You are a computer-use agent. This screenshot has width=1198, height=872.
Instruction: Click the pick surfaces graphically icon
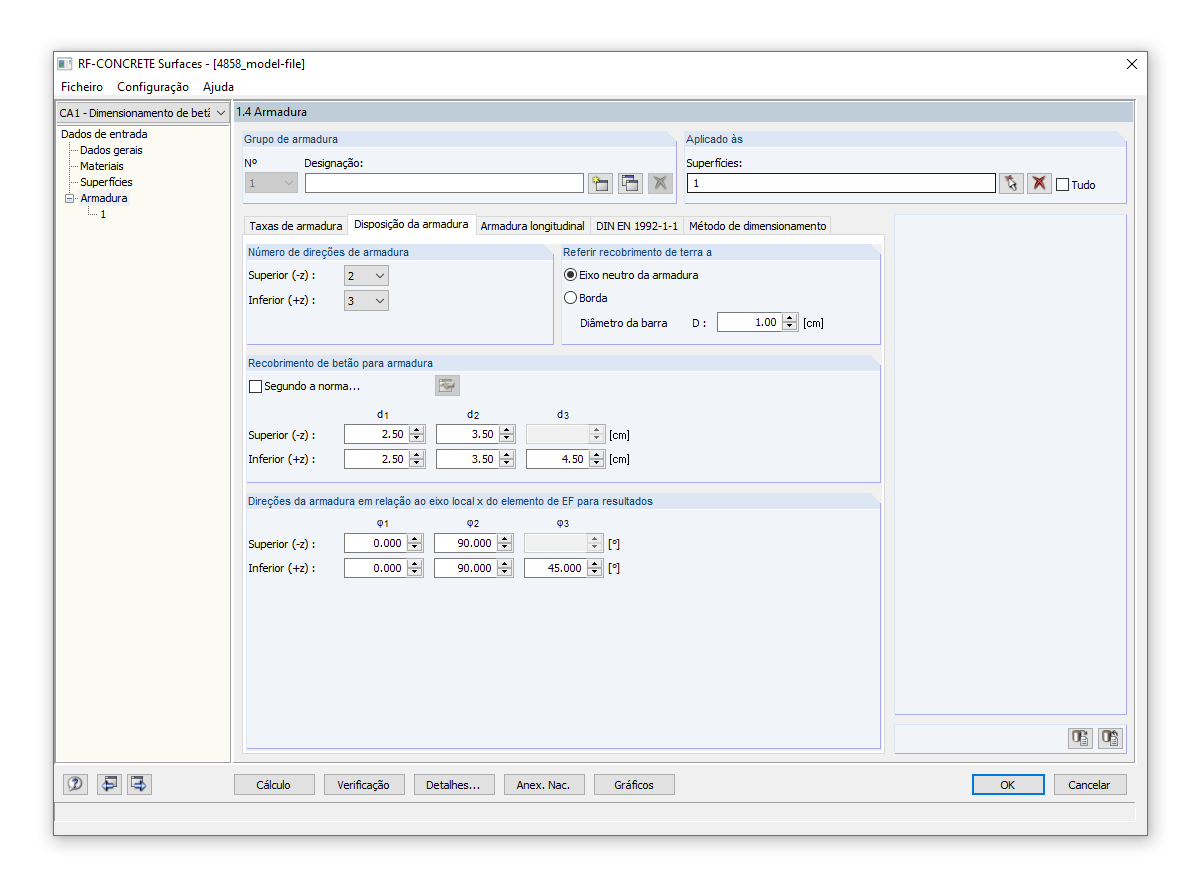1011,183
